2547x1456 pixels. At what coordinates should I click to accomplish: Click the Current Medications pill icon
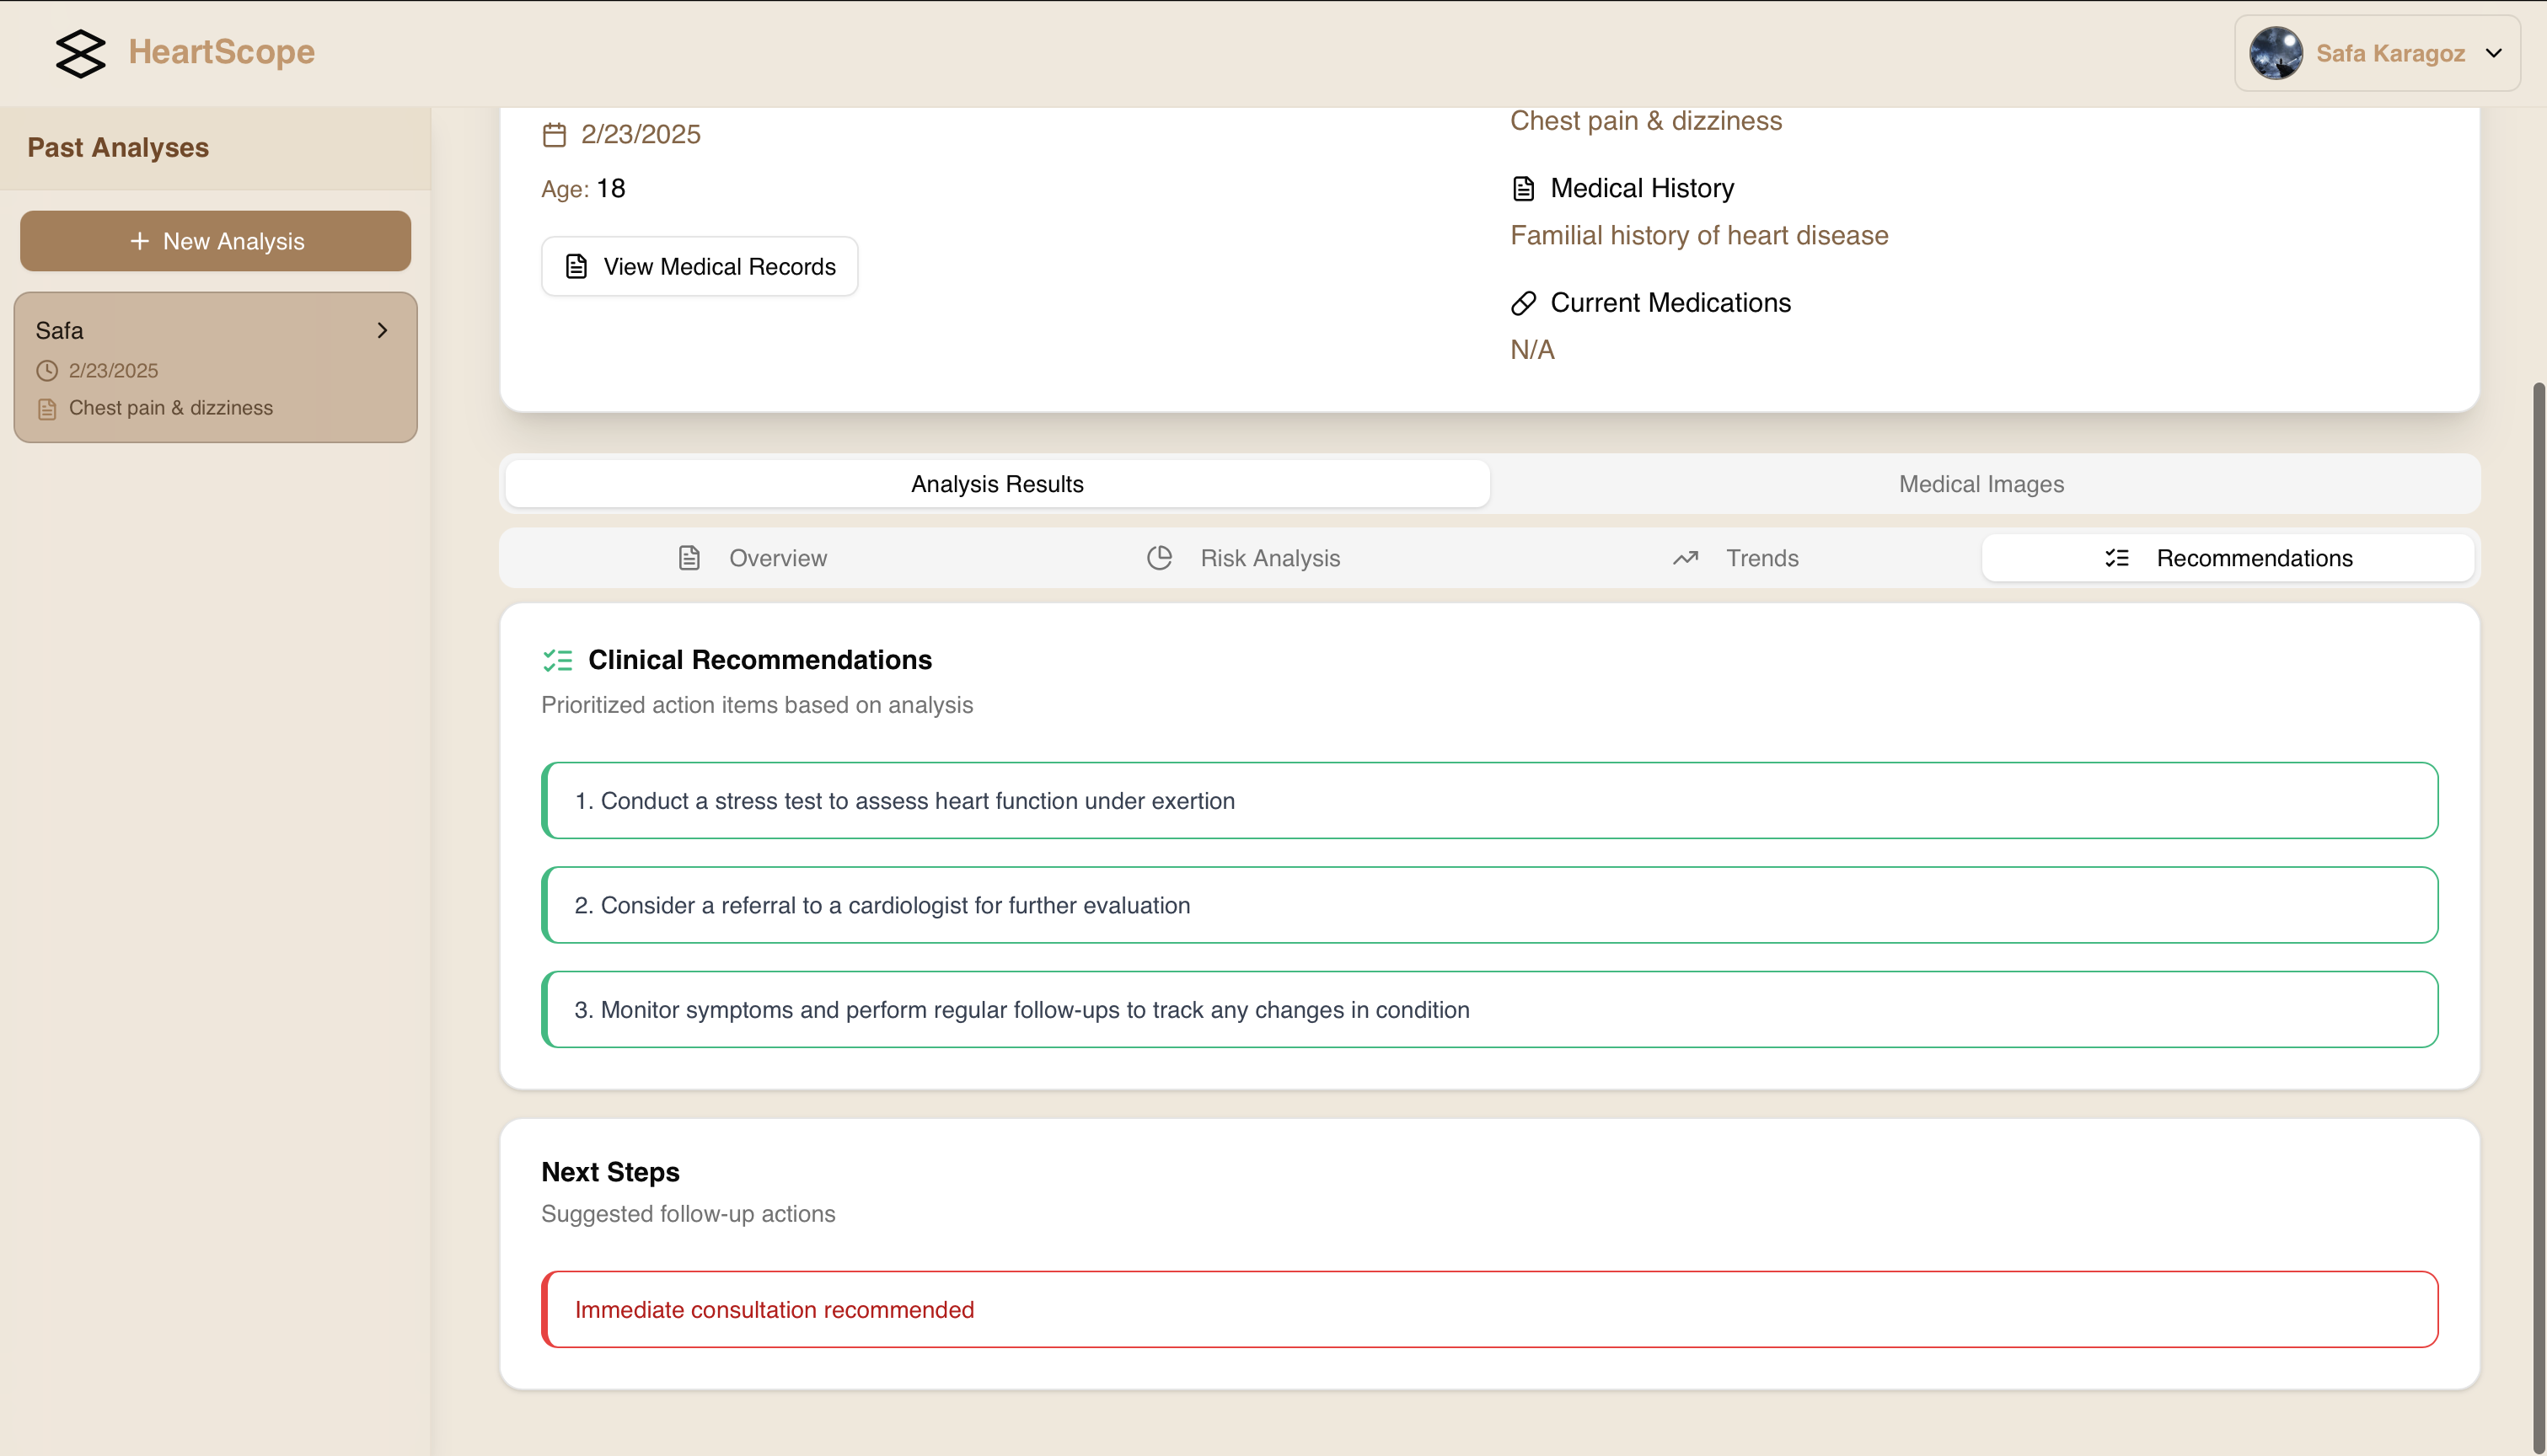1523,303
